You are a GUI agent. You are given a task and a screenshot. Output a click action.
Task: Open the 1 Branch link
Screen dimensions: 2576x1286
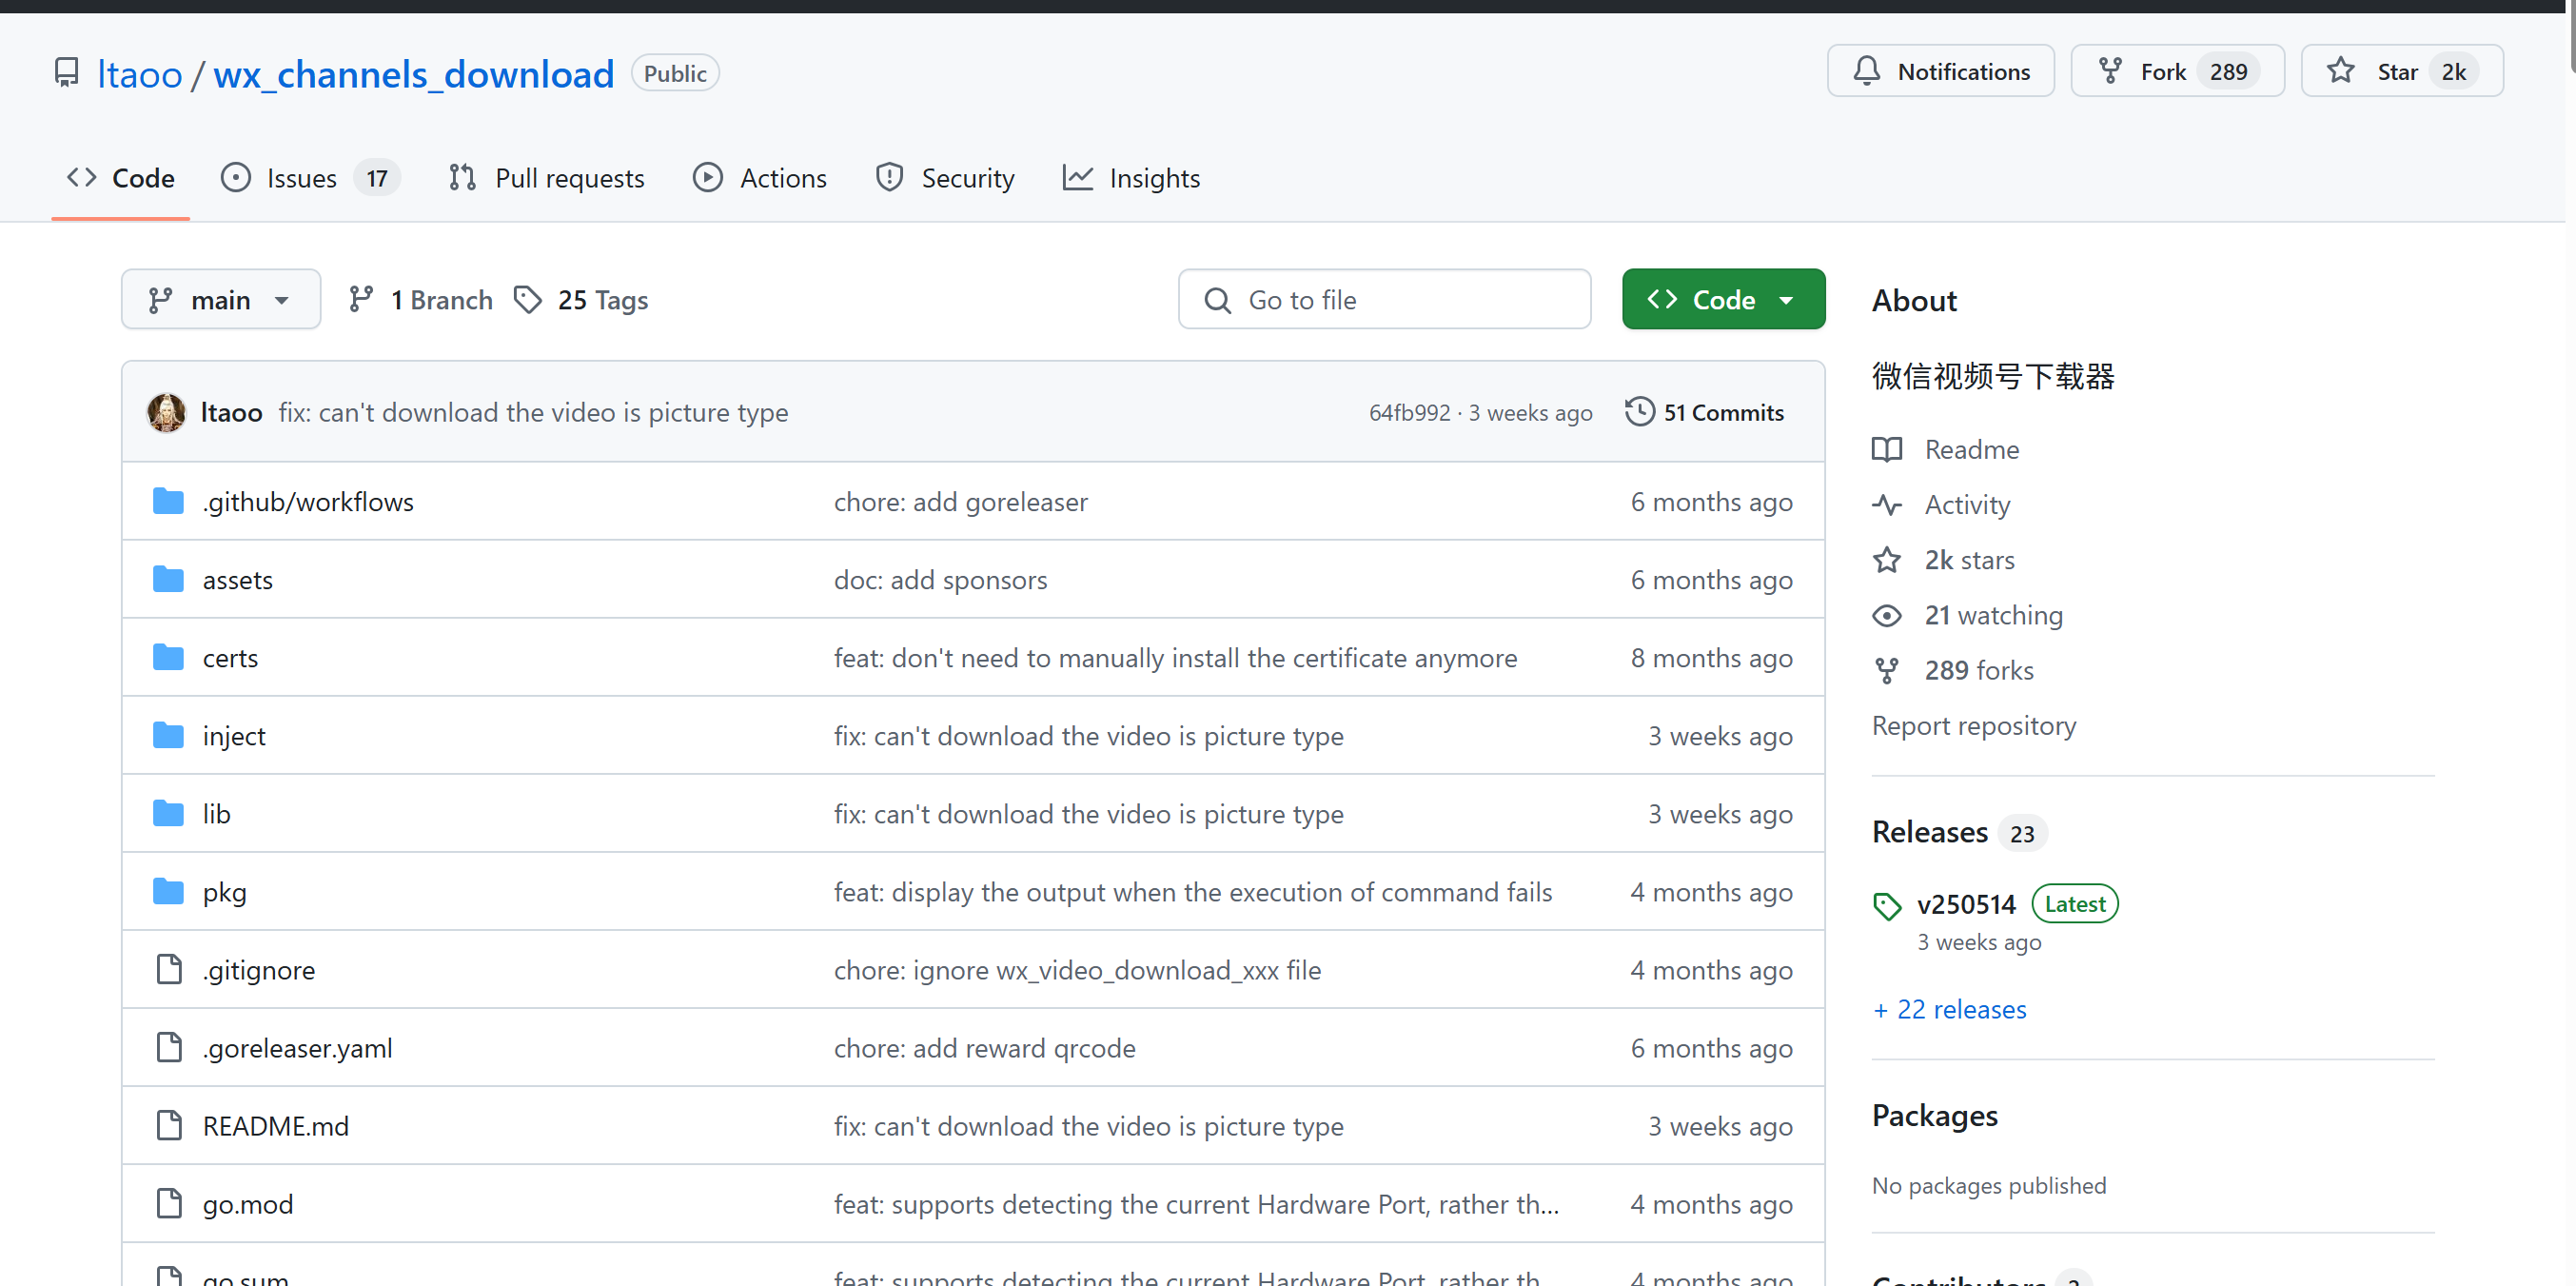tap(421, 300)
